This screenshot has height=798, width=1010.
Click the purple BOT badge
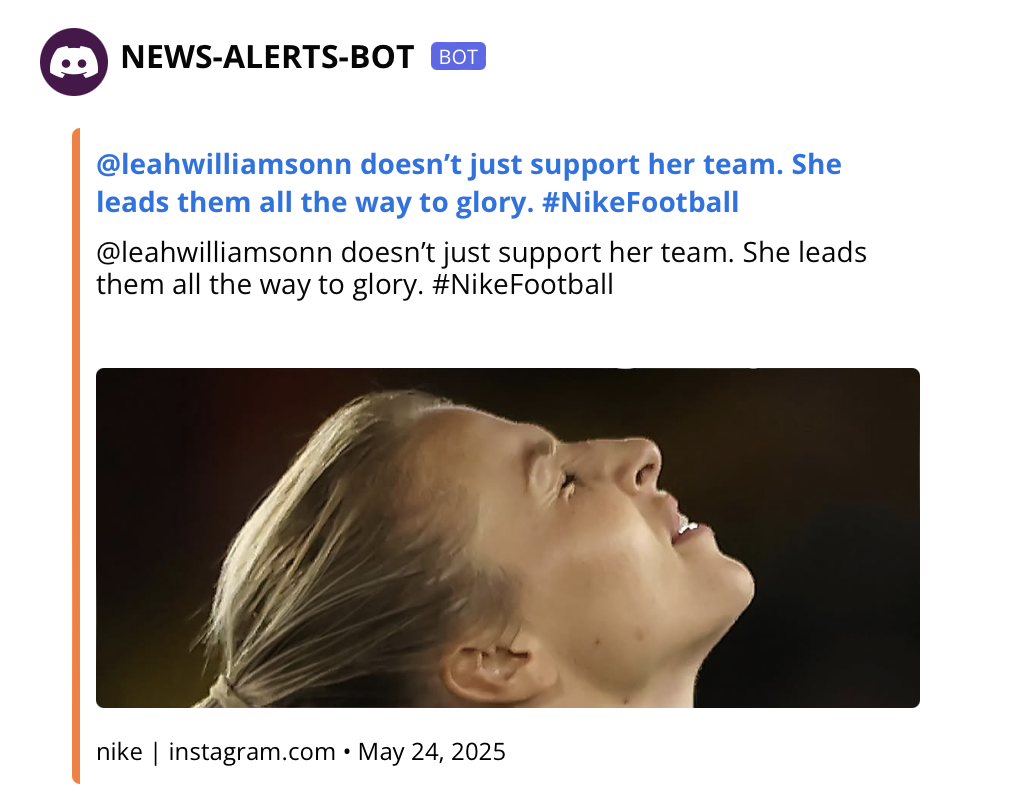[458, 57]
